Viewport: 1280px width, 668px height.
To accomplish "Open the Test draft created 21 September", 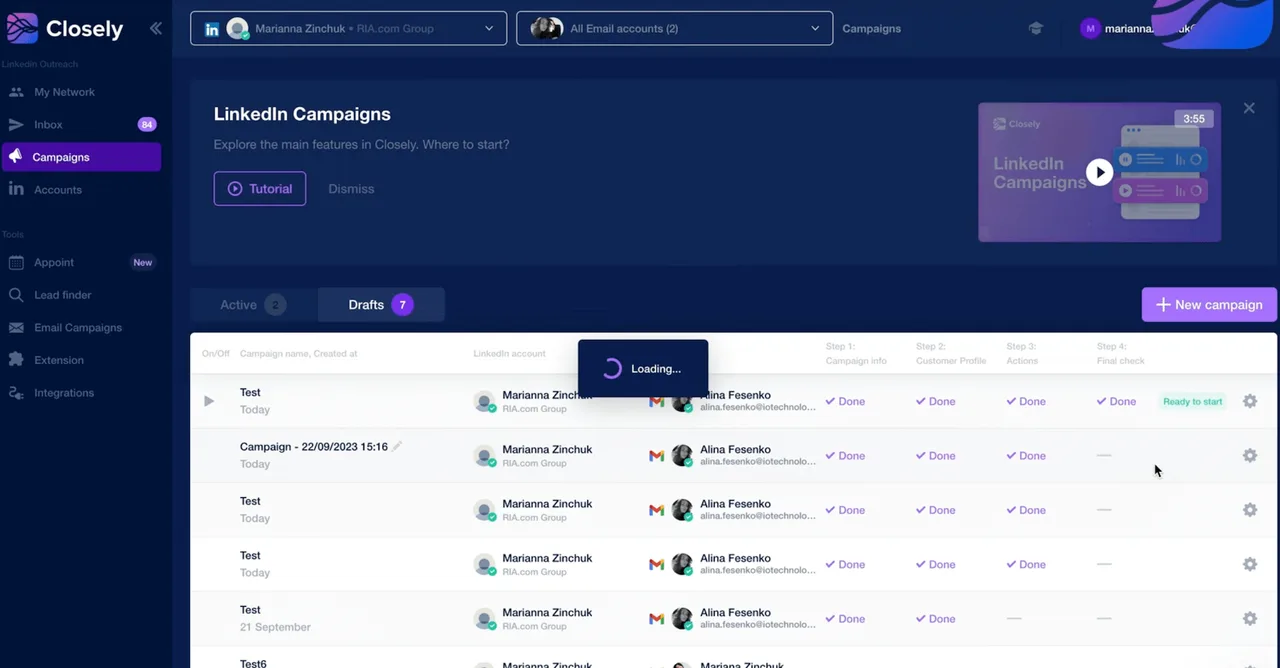I will 250,610.
